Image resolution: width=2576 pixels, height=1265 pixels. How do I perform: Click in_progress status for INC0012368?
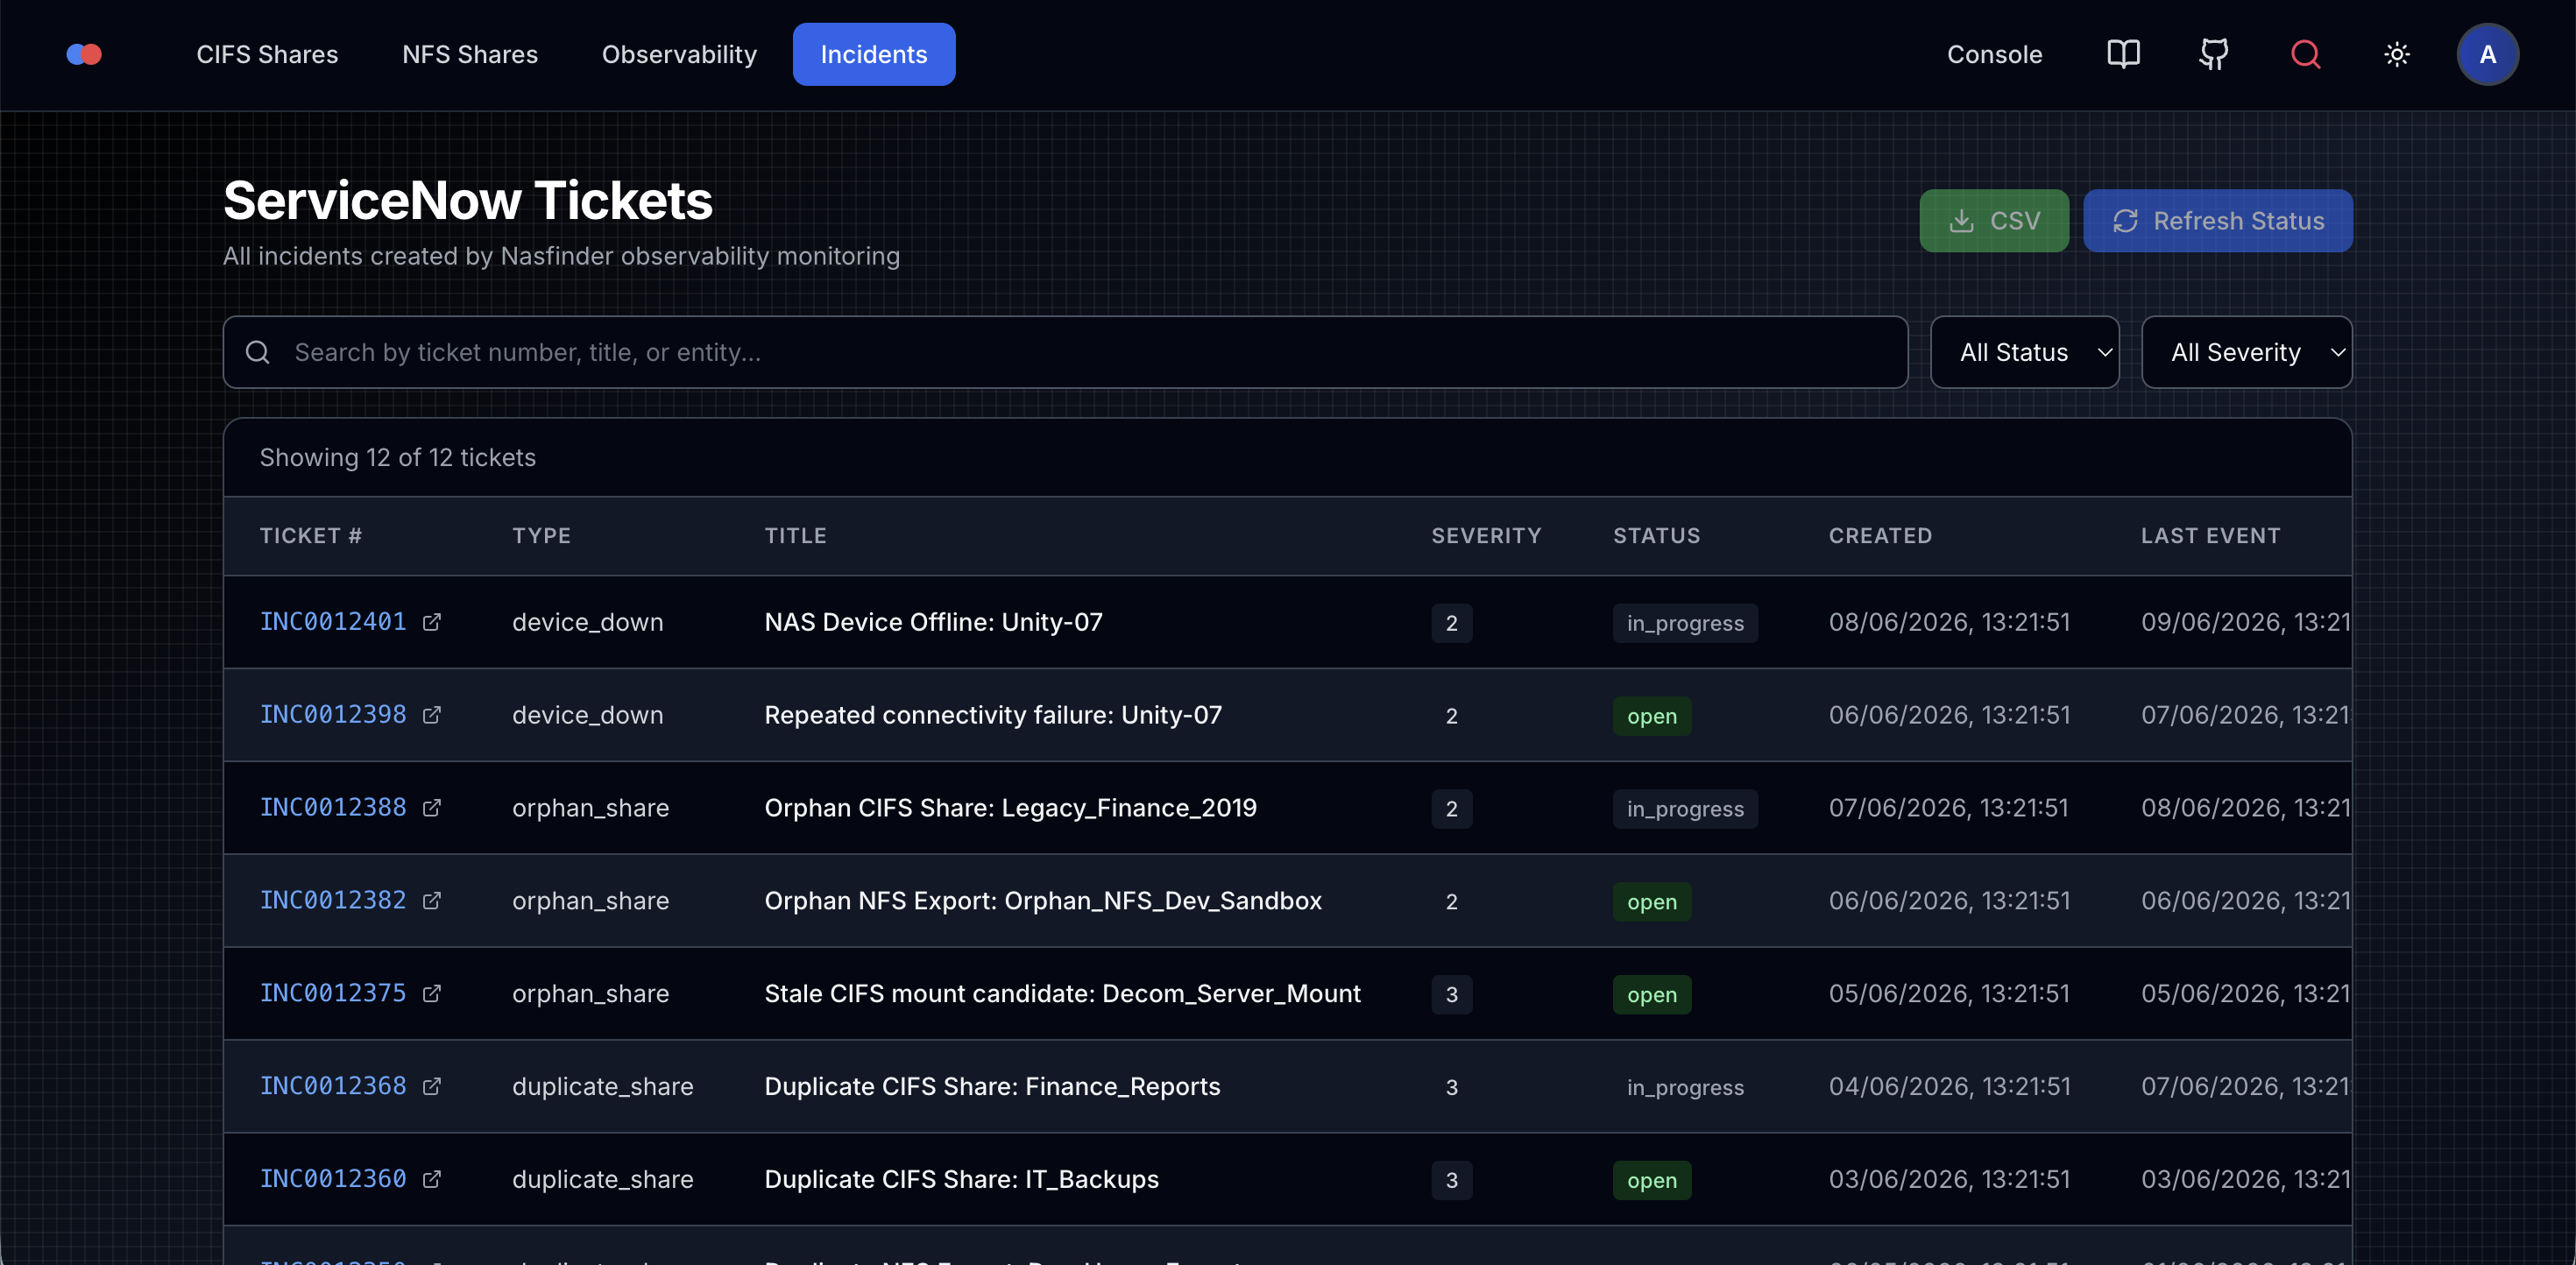point(1685,1088)
